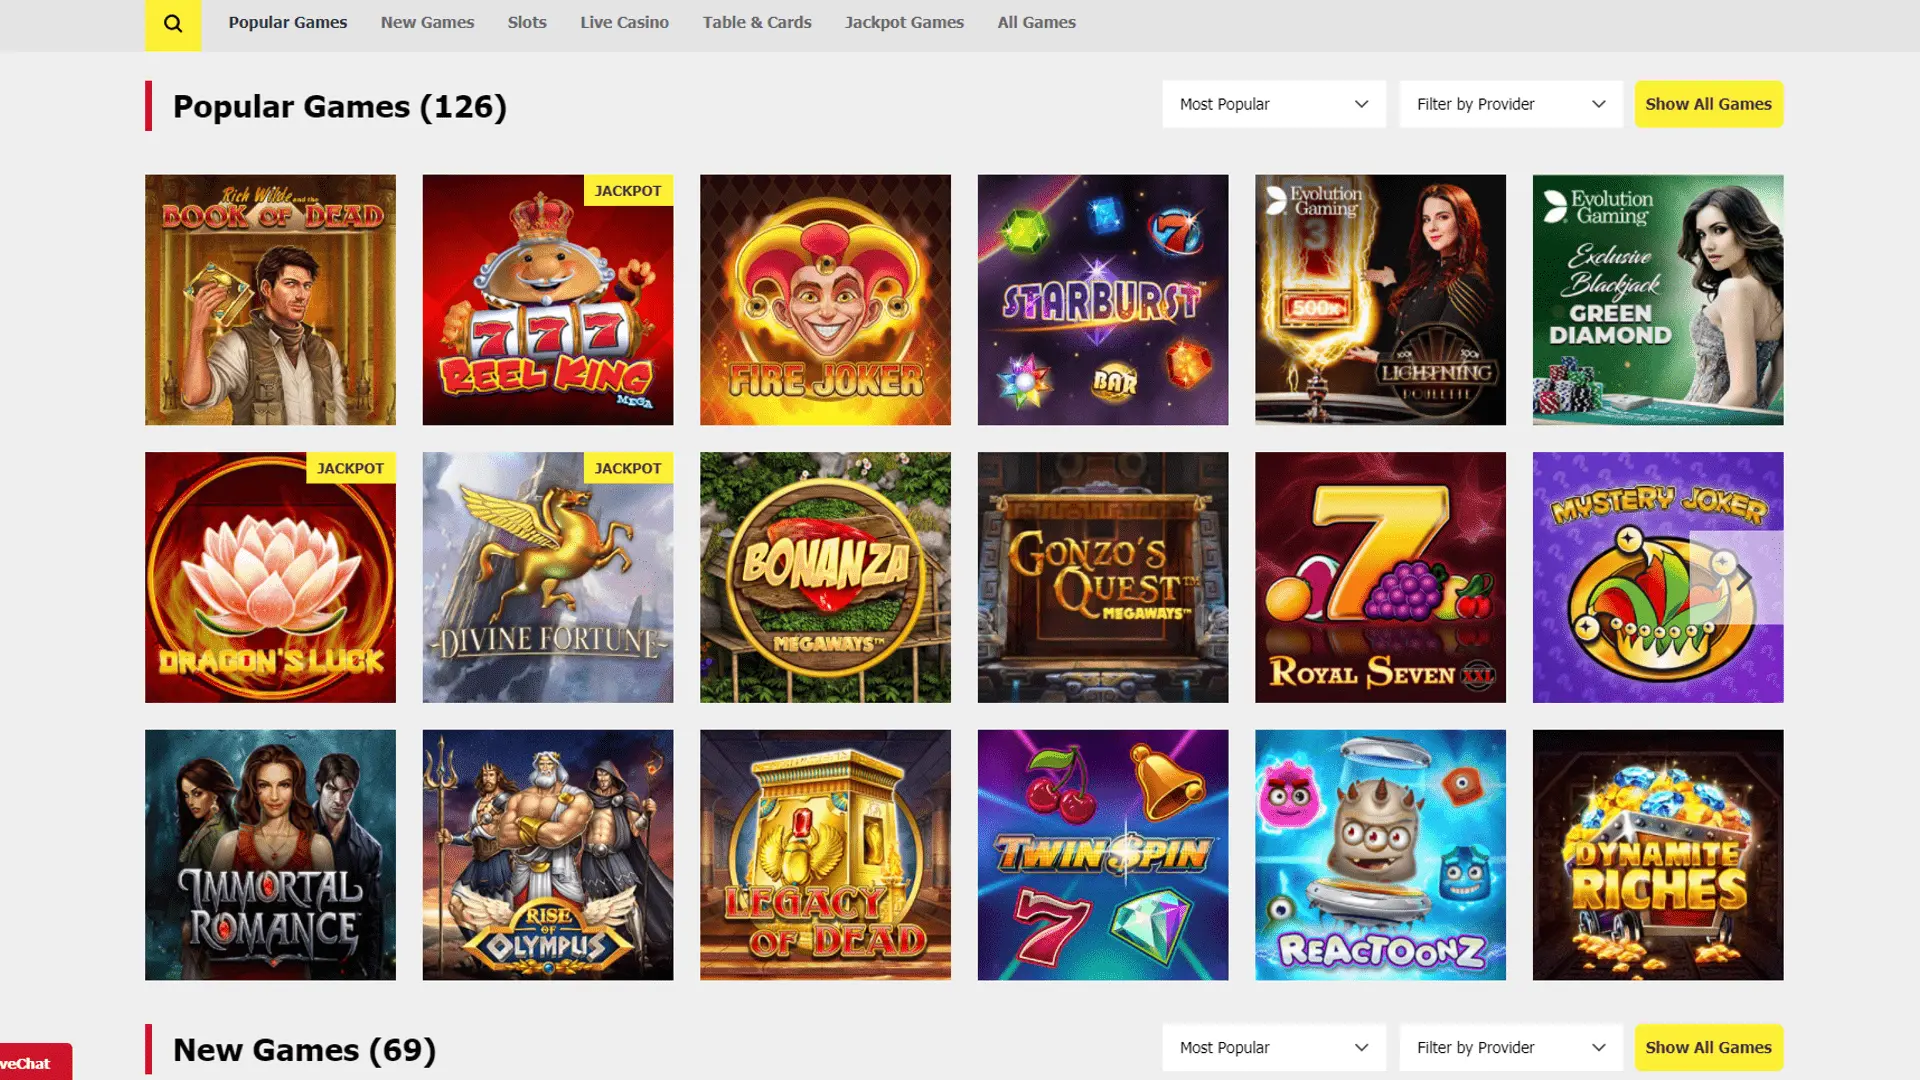Screen dimensions: 1920x1080
Task: Select the Table & Cards tab
Action: pos(756,22)
